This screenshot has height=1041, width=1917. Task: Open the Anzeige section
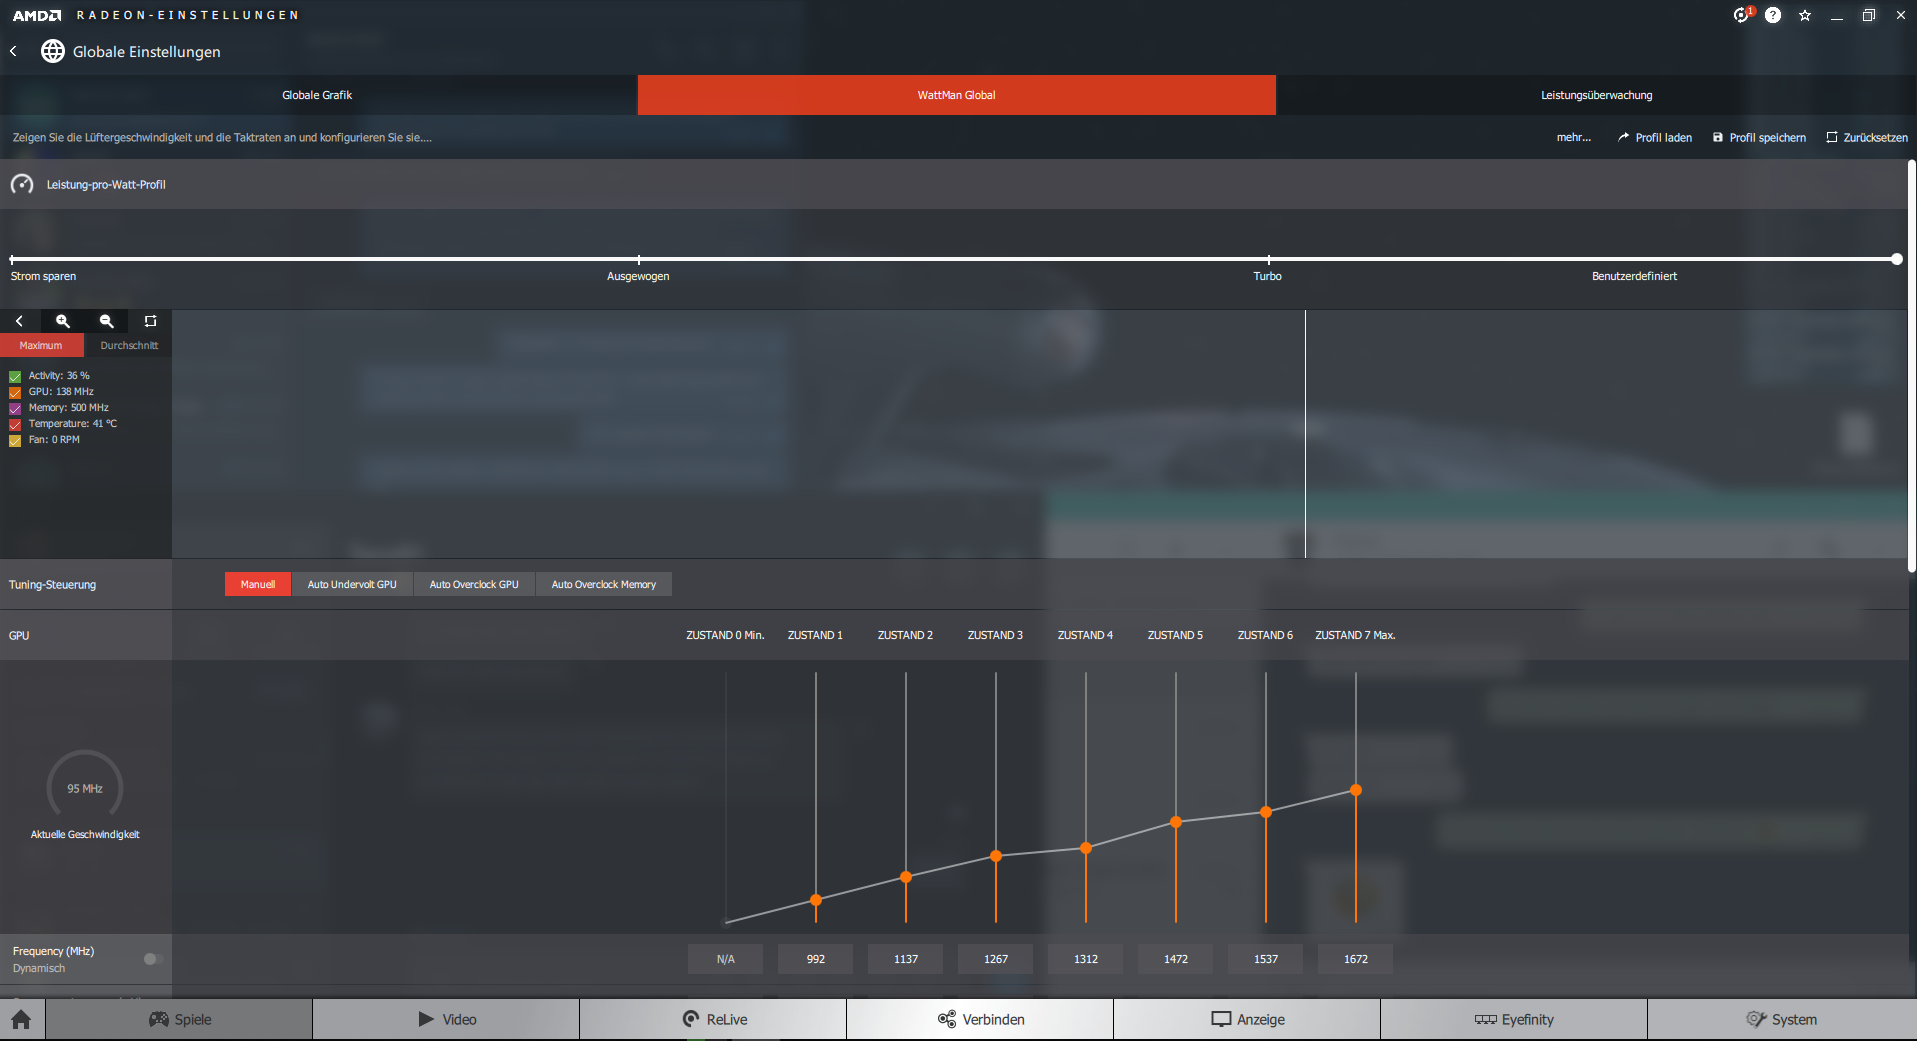tap(1247, 1019)
